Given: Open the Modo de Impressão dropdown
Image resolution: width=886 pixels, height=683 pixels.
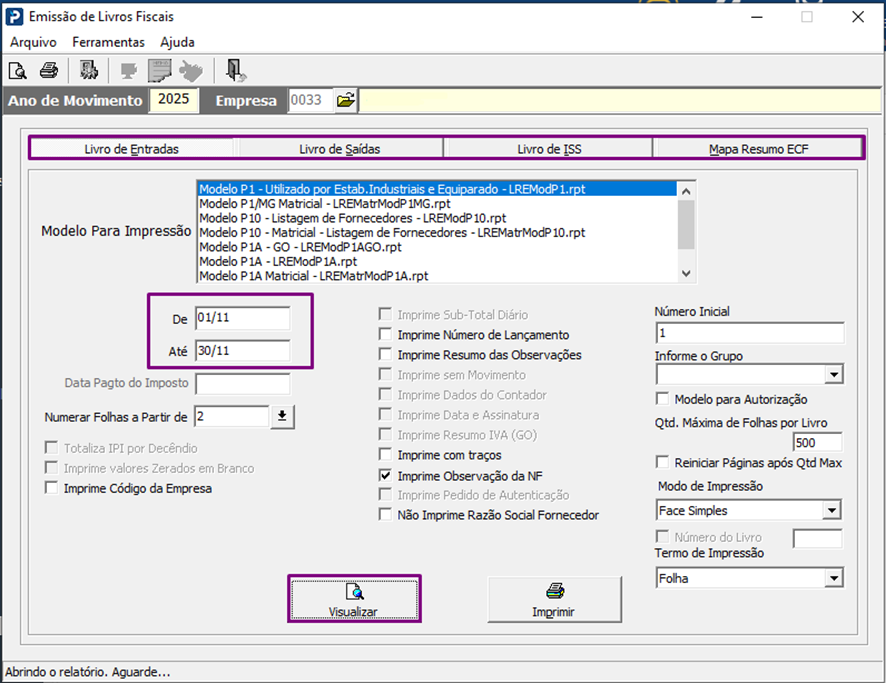Looking at the screenshot, I should click(x=831, y=511).
